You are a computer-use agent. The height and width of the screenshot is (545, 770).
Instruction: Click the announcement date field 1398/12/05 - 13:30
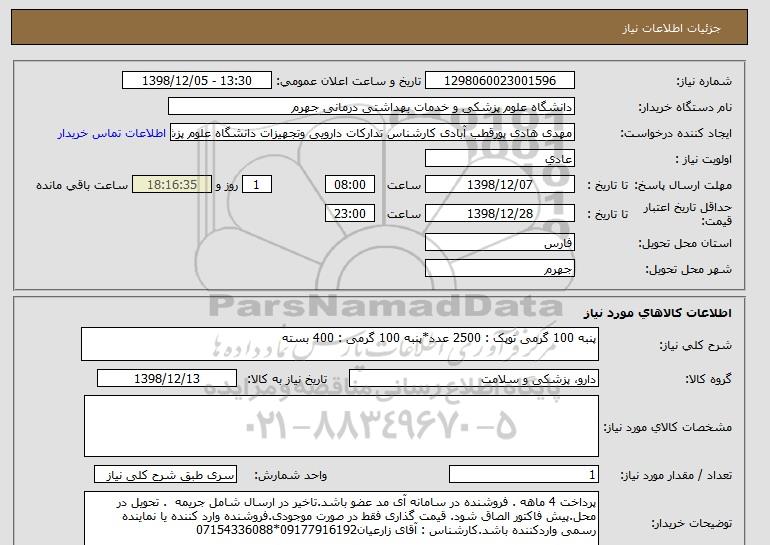tap(197, 81)
